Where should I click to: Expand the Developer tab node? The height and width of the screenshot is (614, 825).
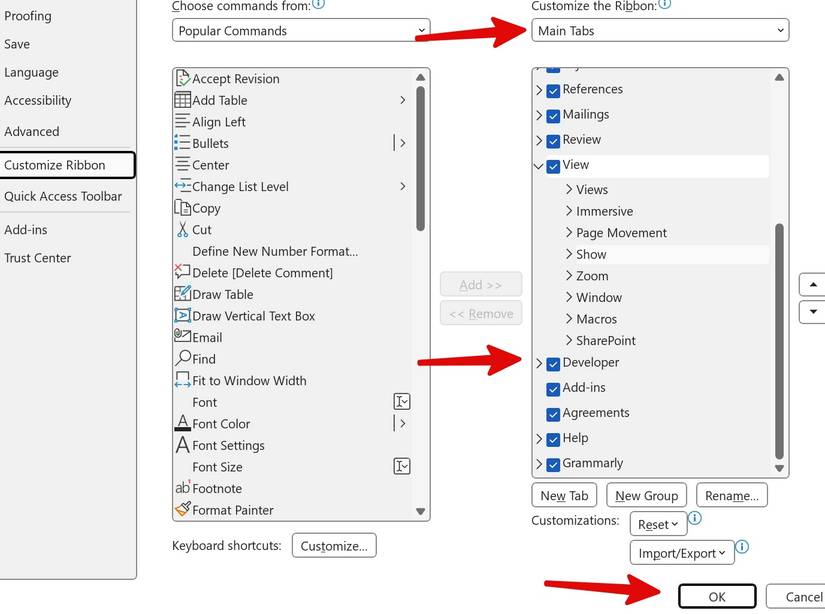(539, 363)
